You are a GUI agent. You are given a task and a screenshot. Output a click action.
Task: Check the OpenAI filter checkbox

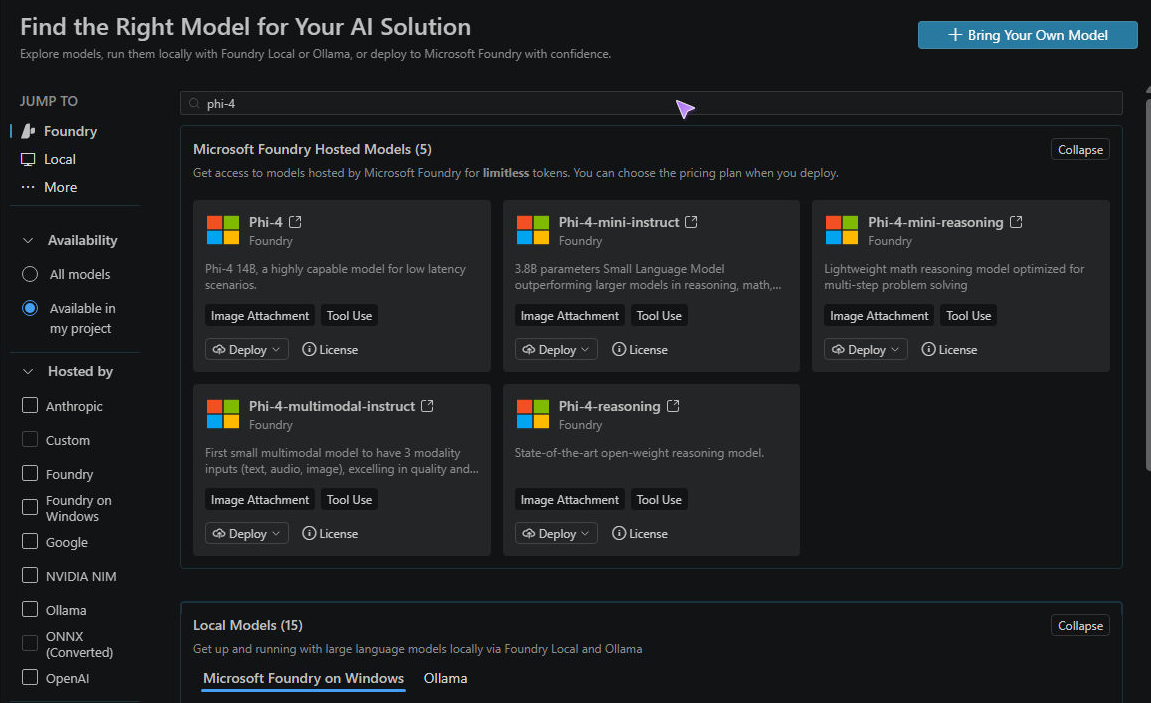tap(30, 677)
